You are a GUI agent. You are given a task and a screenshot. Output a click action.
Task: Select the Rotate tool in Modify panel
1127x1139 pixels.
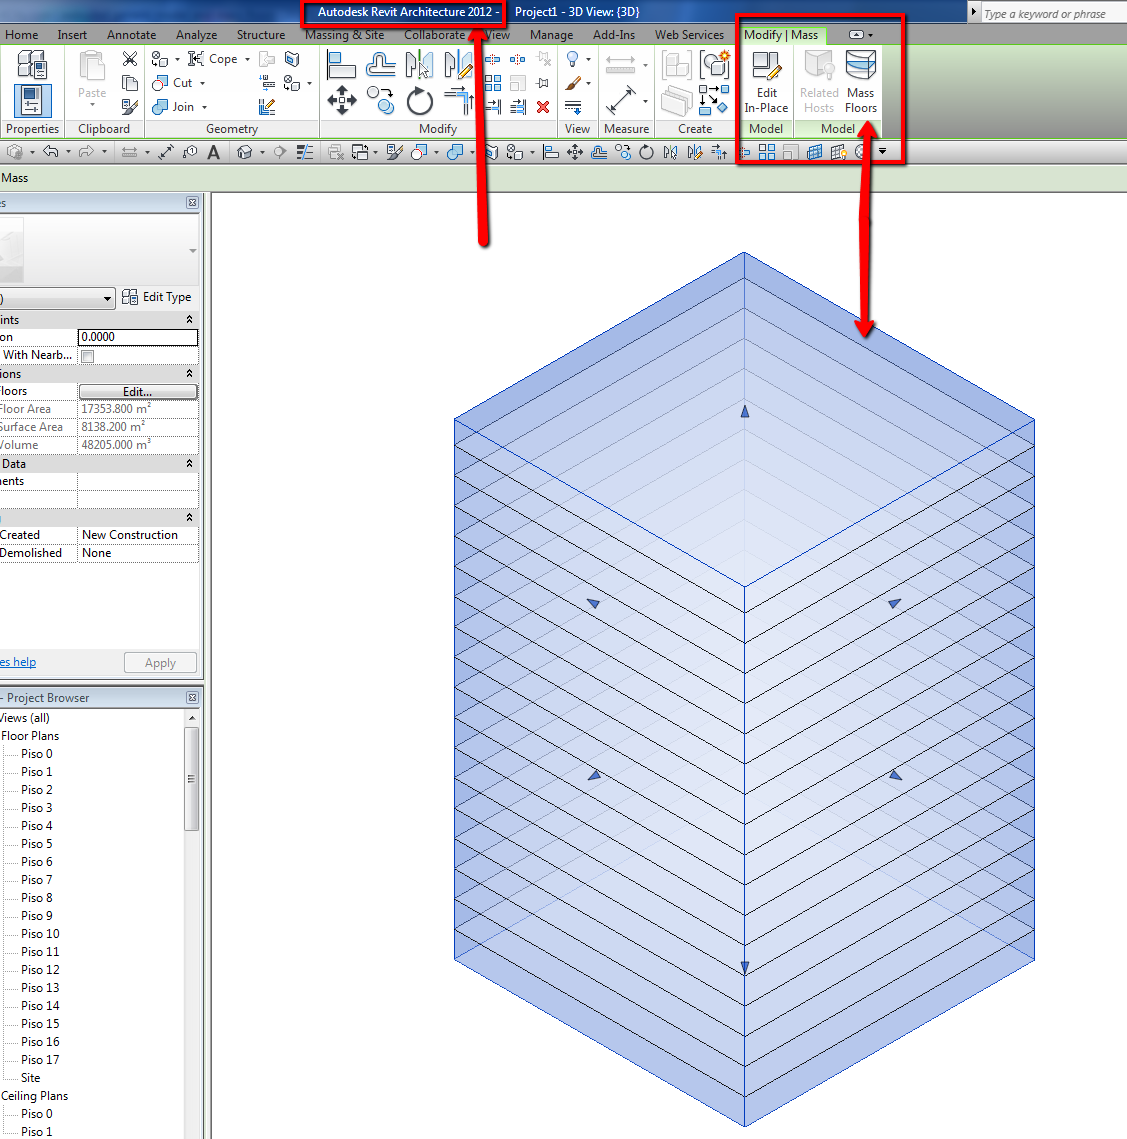[x=420, y=100]
